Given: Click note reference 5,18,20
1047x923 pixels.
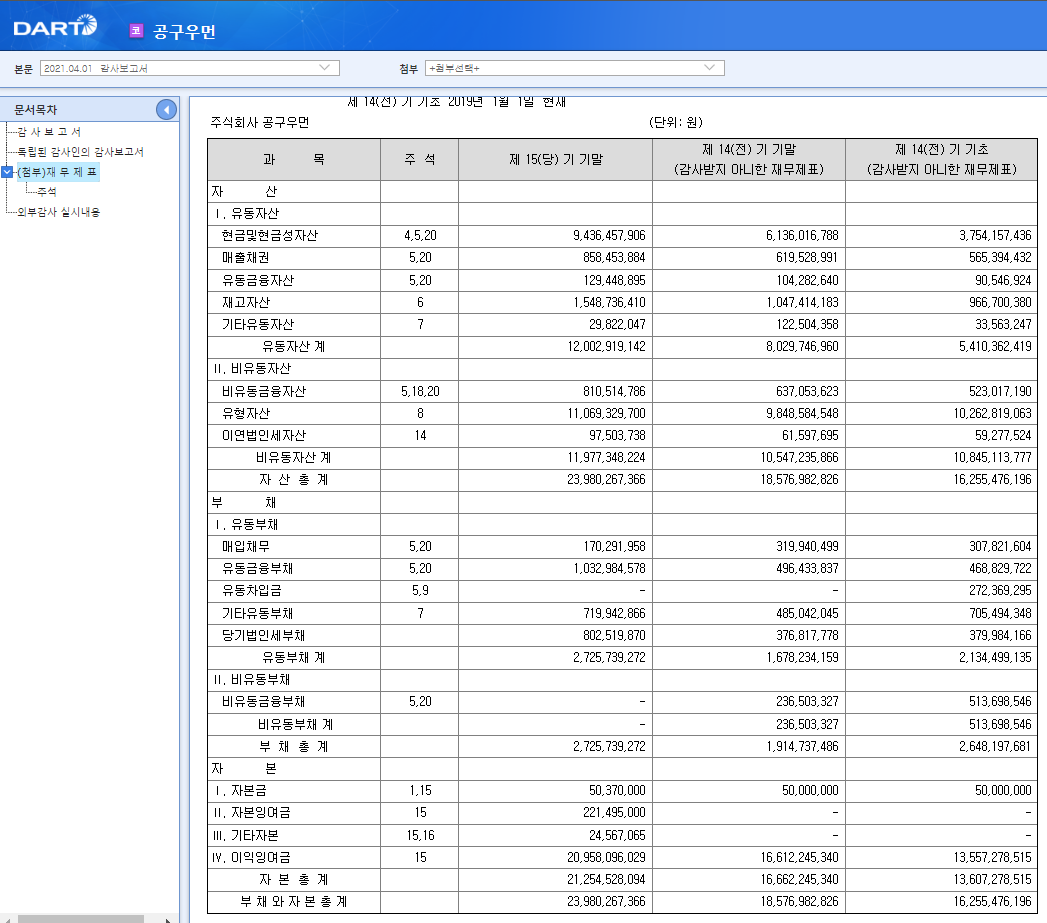Looking at the screenshot, I should (x=420, y=391).
